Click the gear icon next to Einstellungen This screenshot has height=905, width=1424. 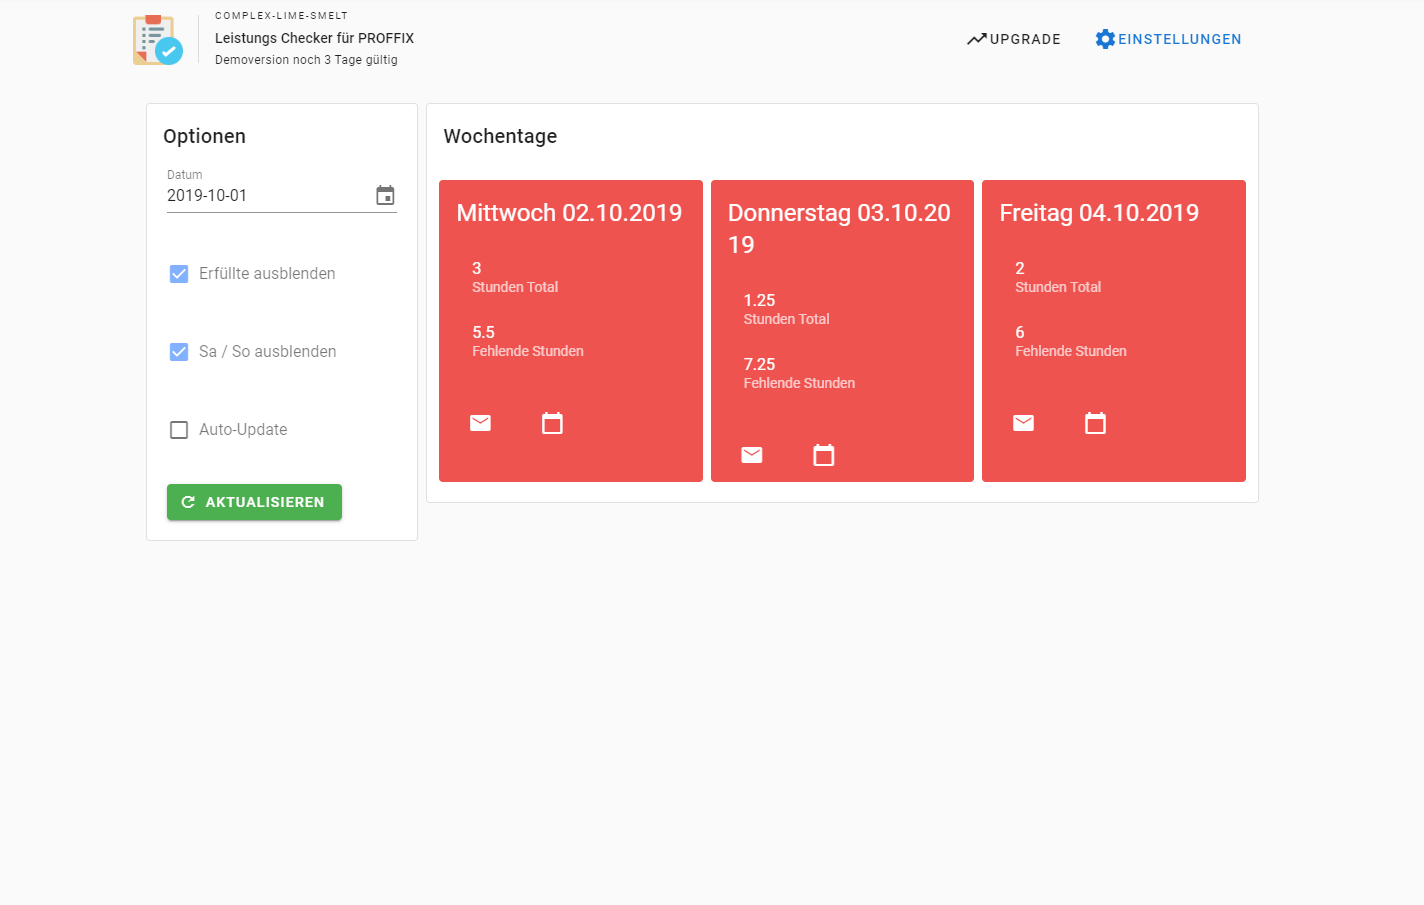[x=1105, y=38]
